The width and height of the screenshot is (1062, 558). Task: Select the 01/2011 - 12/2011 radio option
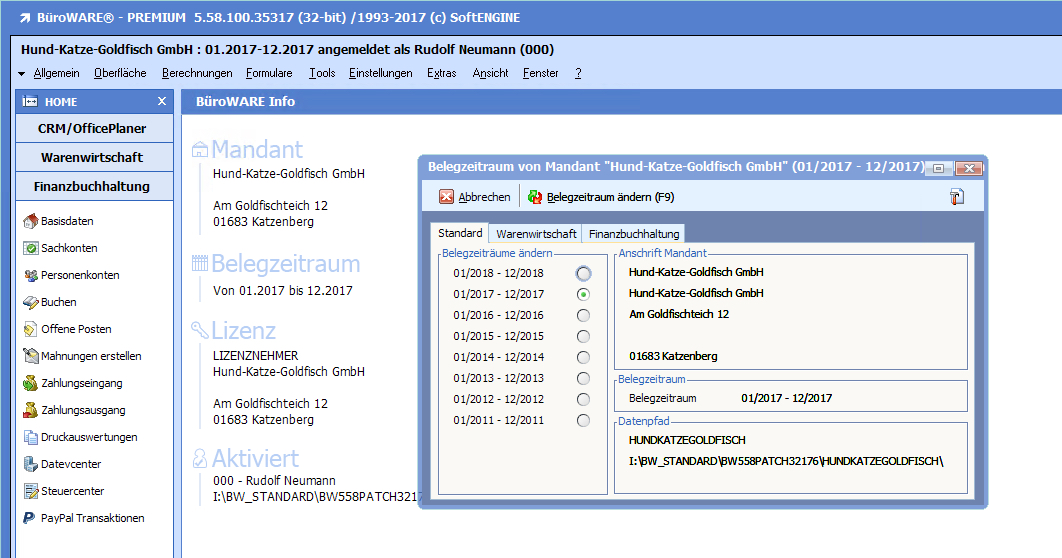point(583,420)
